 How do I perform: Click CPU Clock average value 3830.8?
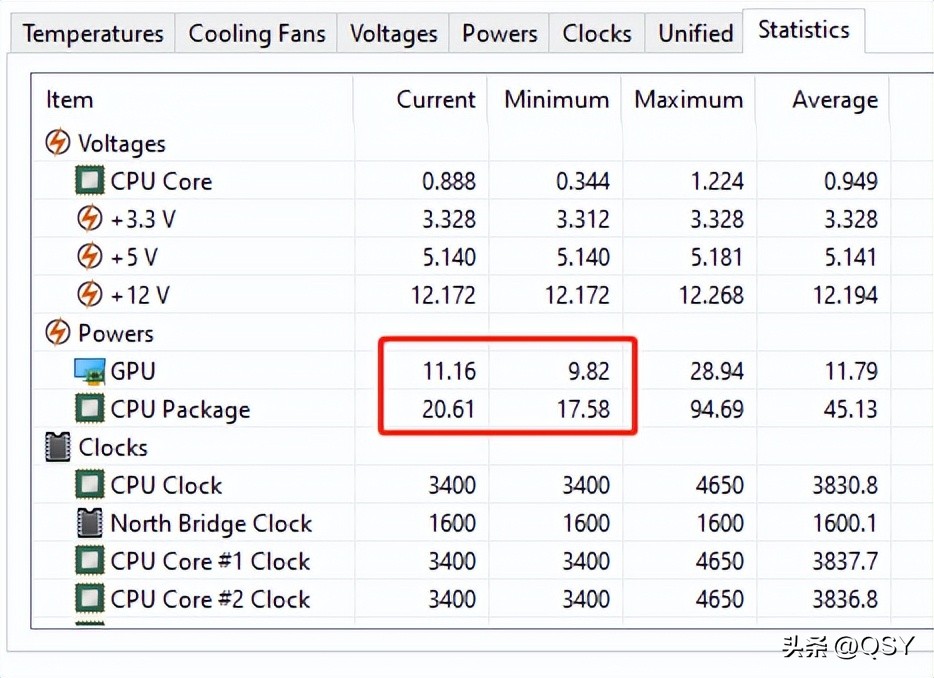coord(846,485)
